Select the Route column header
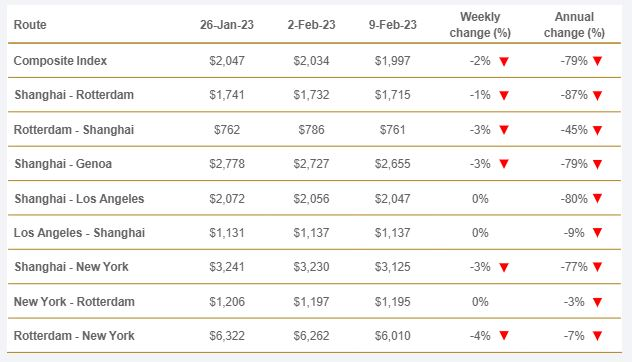Image resolution: width=632 pixels, height=362 pixels. (30, 25)
